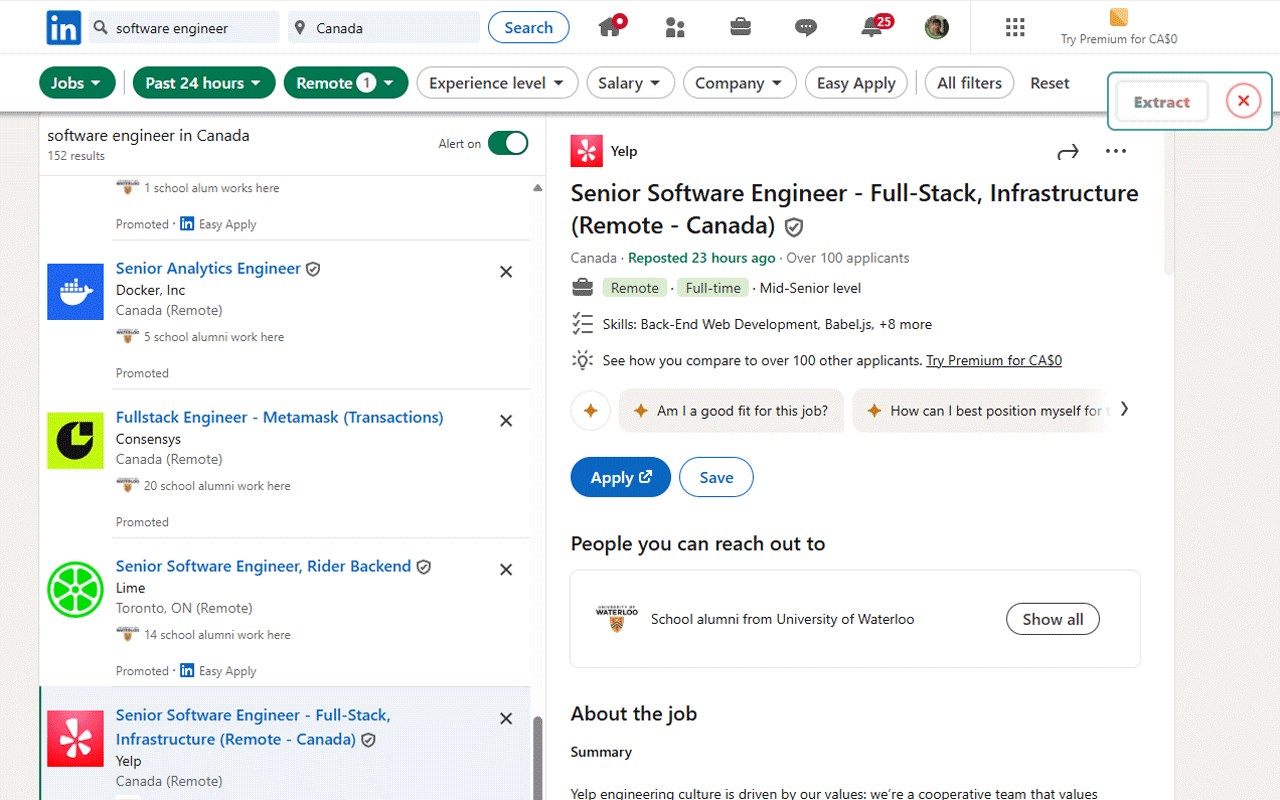Go to Jobs briefcase icon
The height and width of the screenshot is (800, 1280).
(740, 27)
